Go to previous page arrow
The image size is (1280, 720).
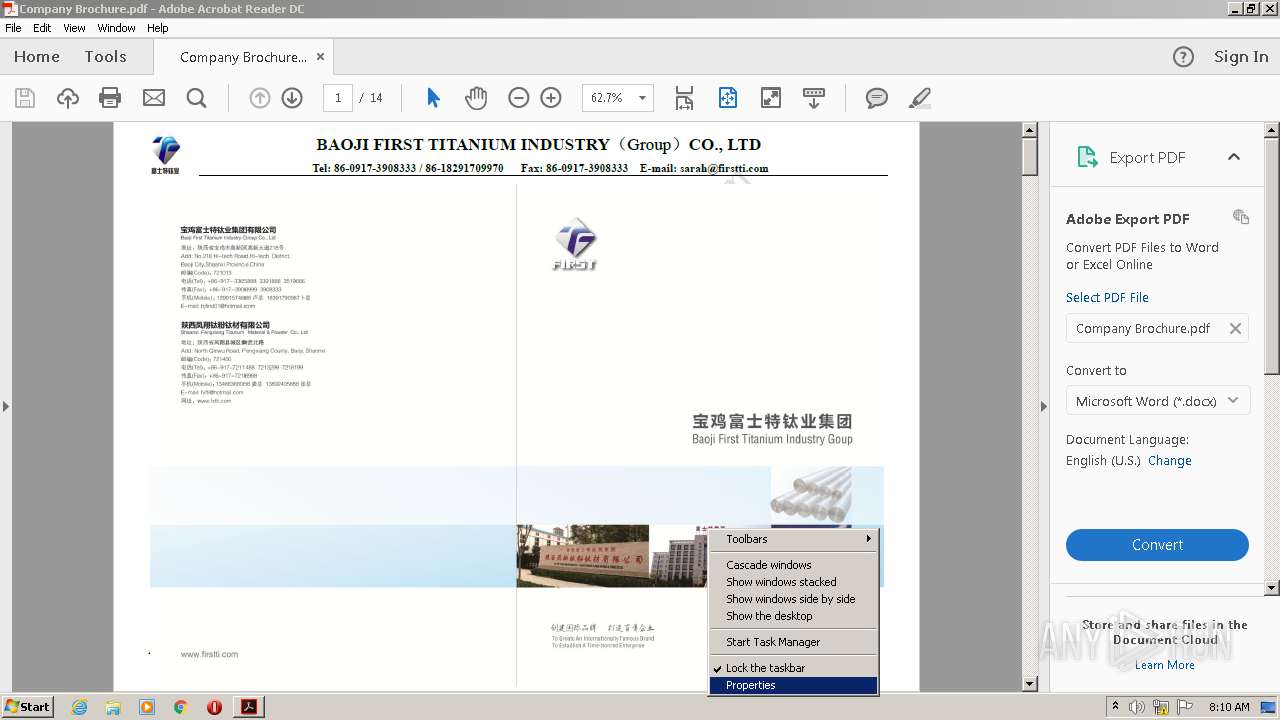pyautogui.click(x=259, y=98)
